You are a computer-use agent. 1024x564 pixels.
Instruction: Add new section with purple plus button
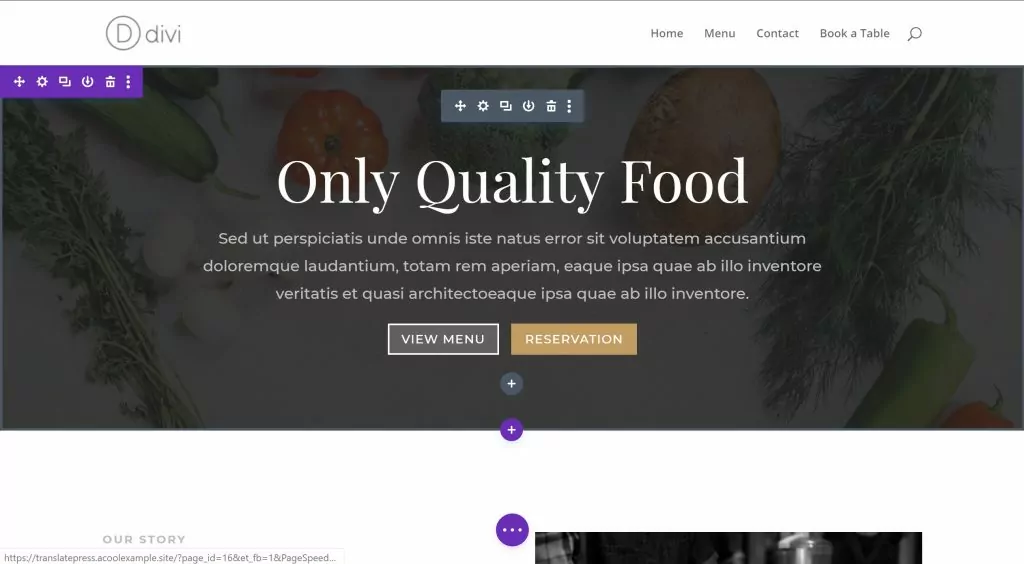pyautogui.click(x=511, y=430)
